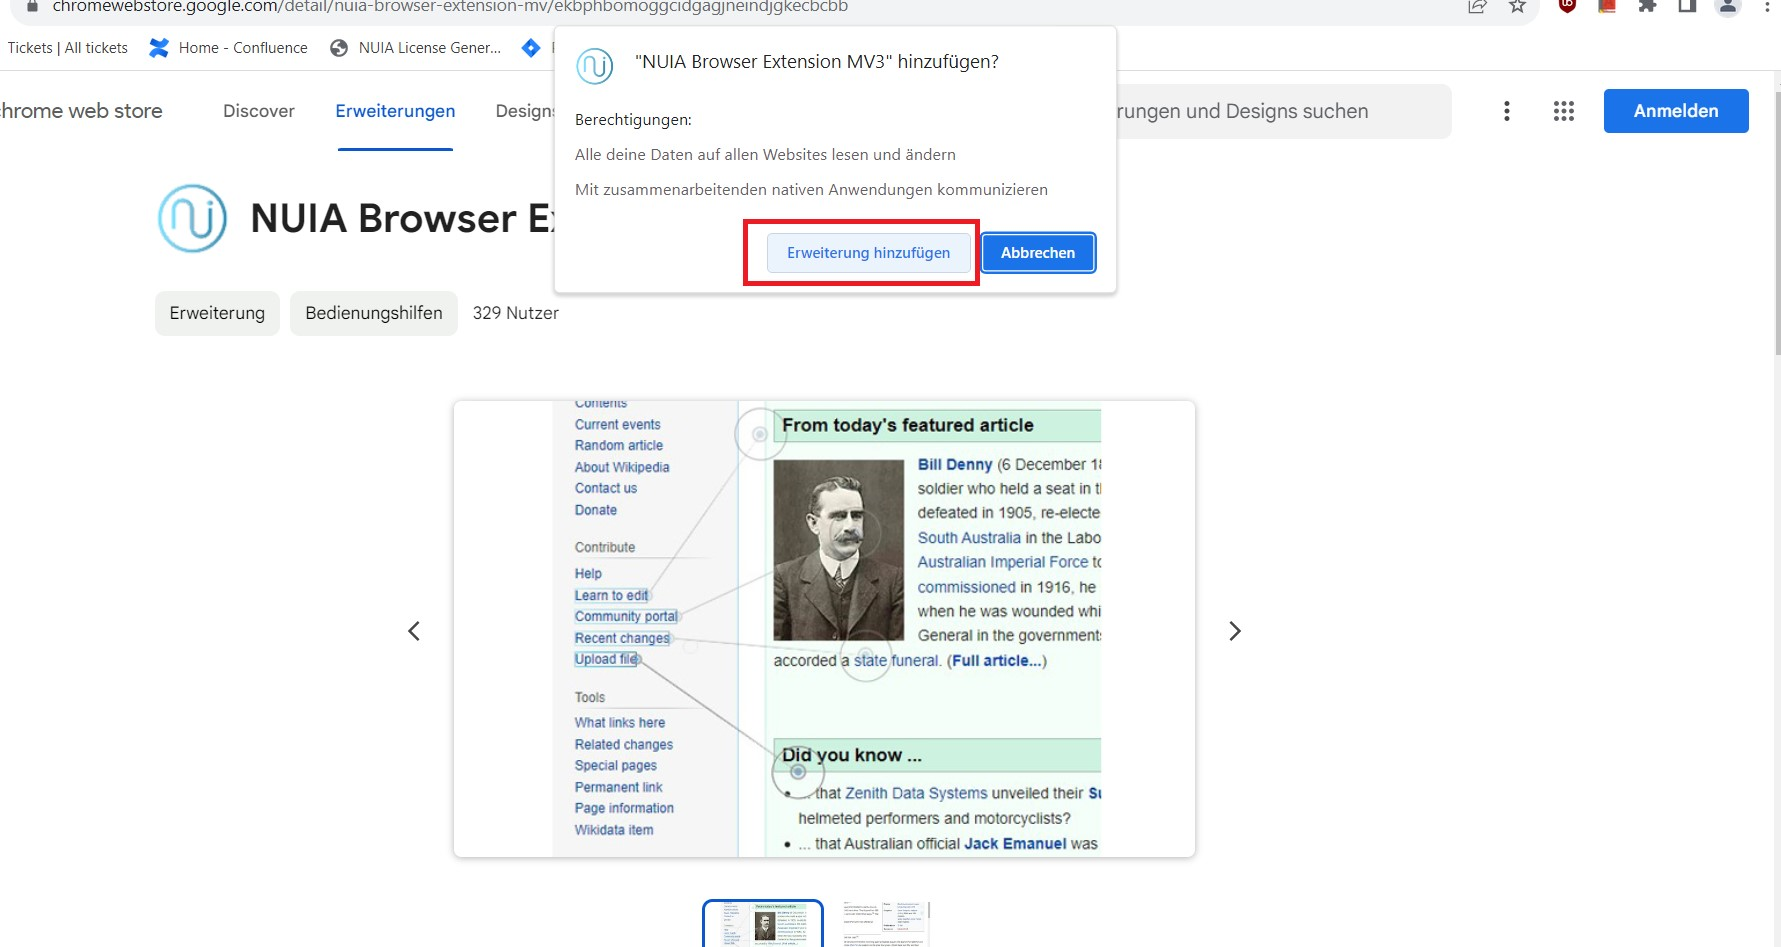Click the Jira diamond bookmark icon
Image resolution: width=1781 pixels, height=947 pixels.
point(531,47)
